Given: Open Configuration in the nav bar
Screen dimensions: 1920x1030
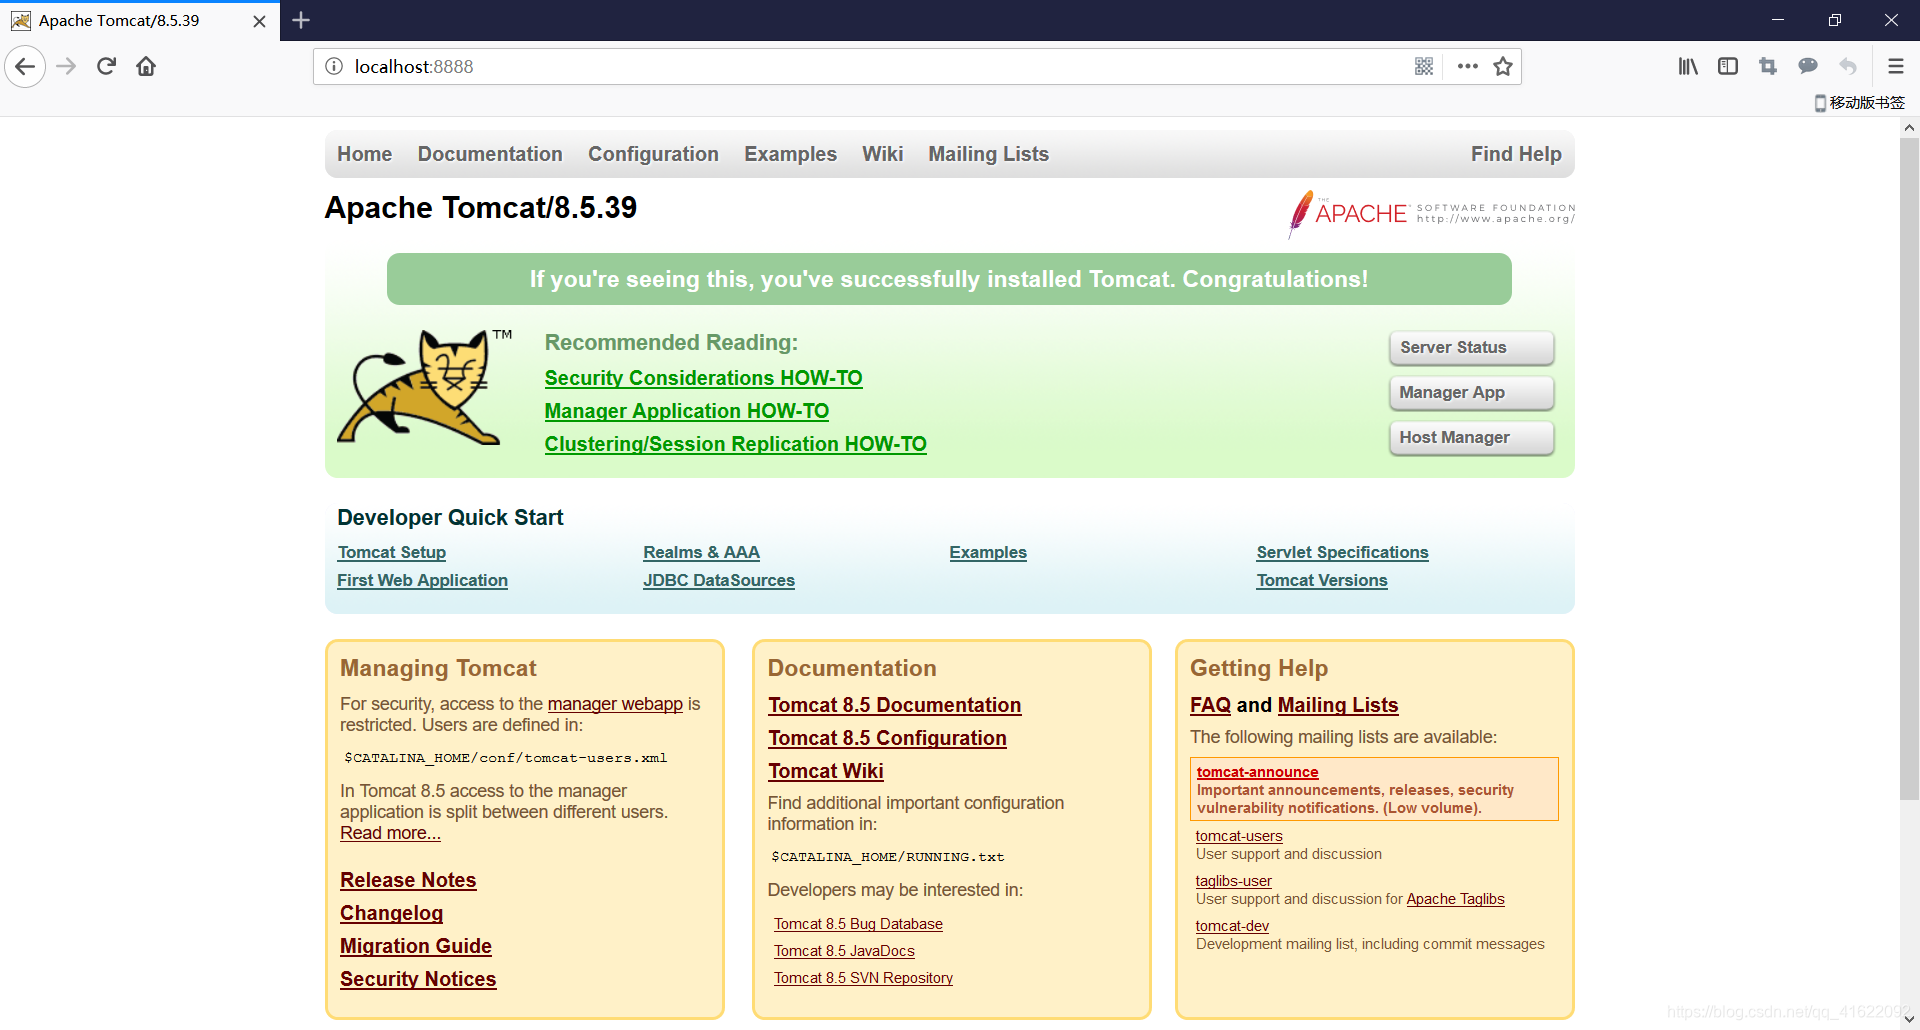Looking at the screenshot, I should pos(653,154).
